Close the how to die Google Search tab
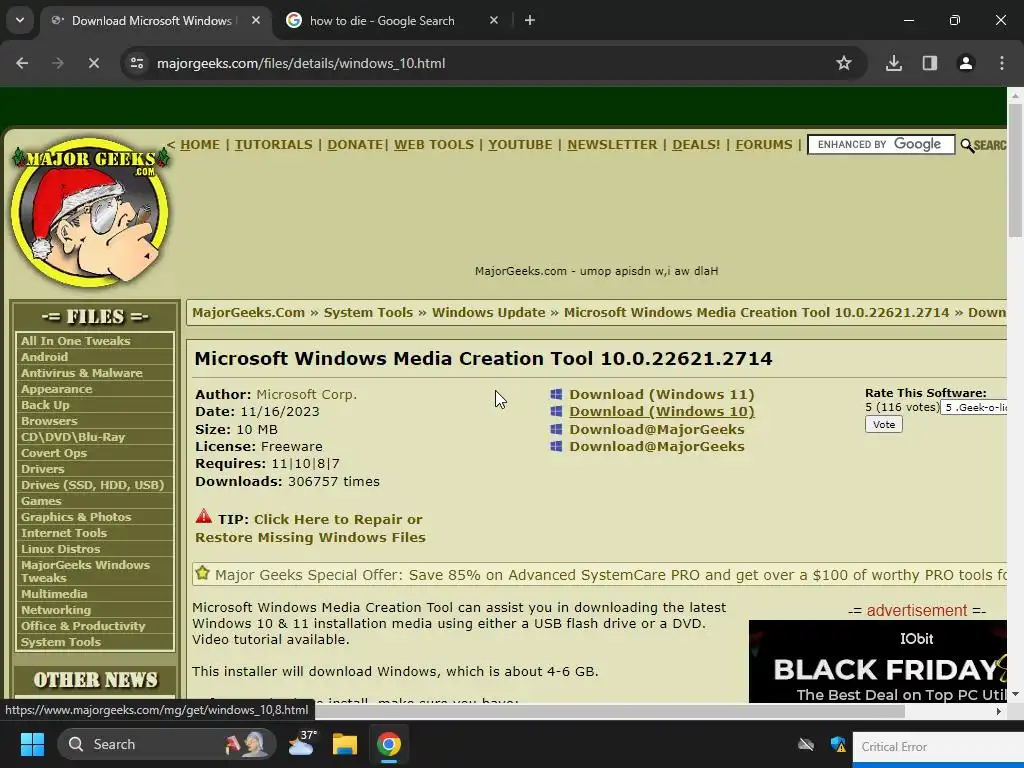This screenshot has width=1024, height=768. point(494,20)
